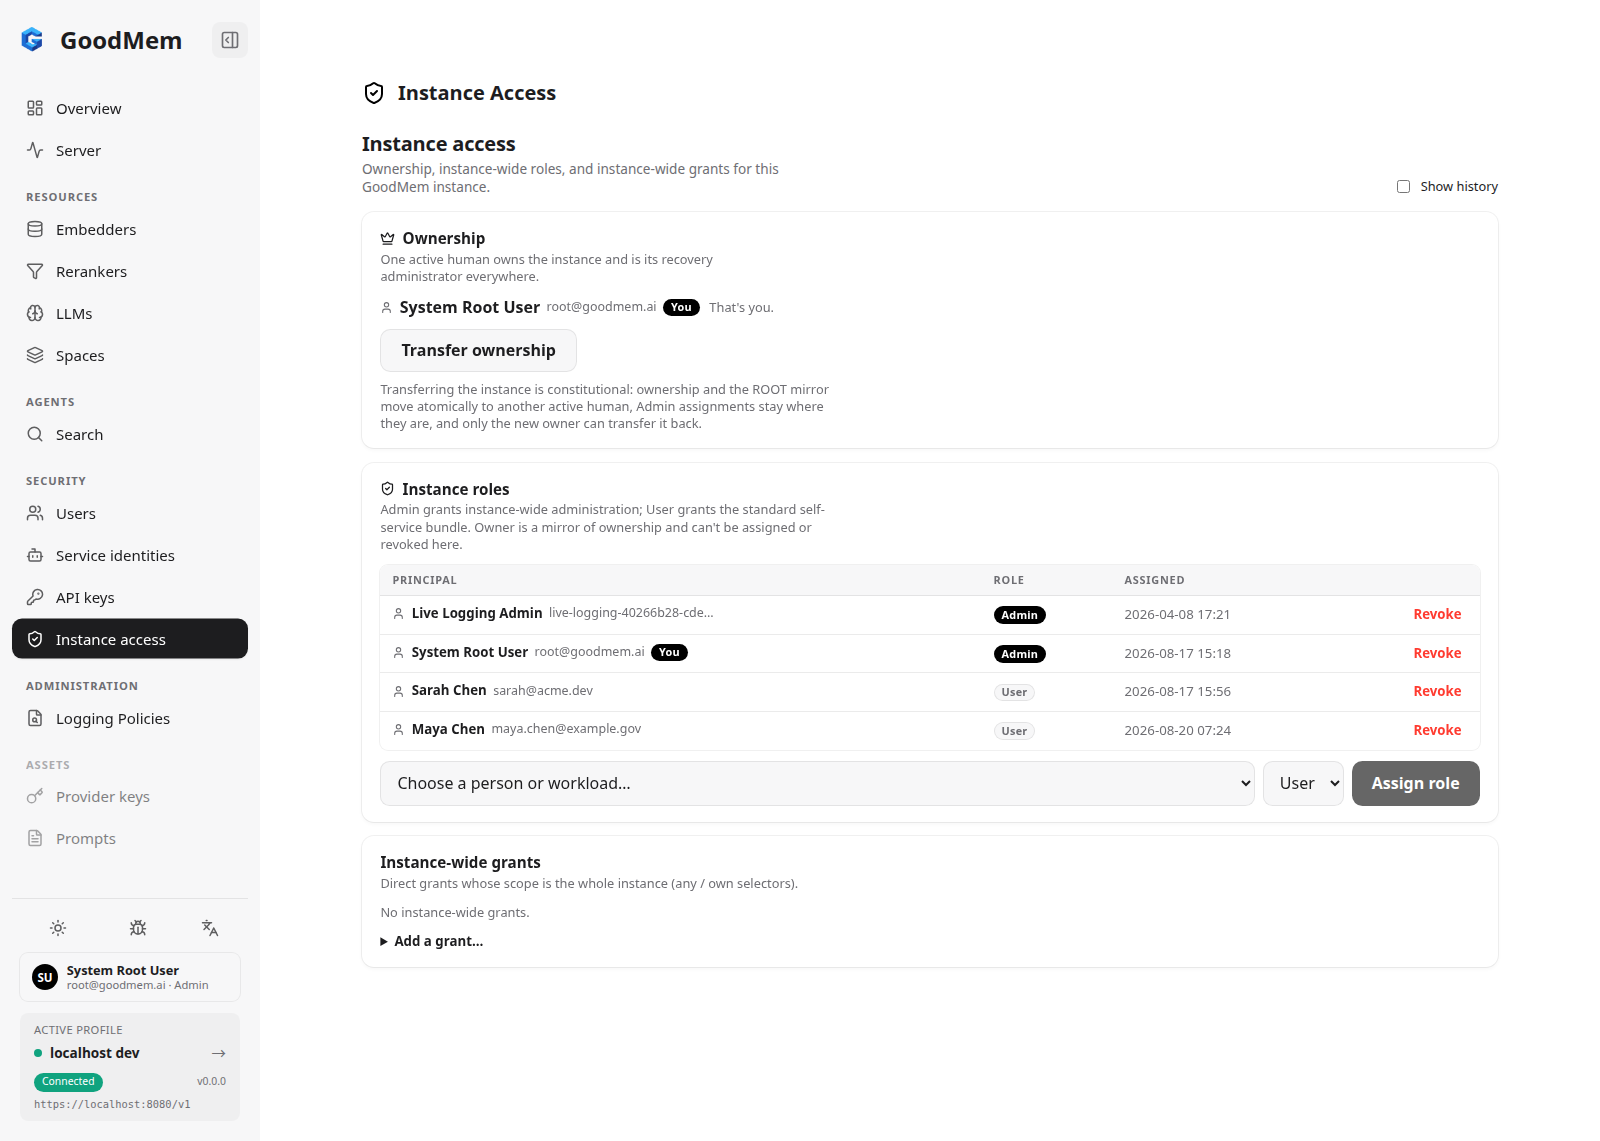Click the LLMs brain icon
This screenshot has width=1600, height=1141.
(35, 313)
